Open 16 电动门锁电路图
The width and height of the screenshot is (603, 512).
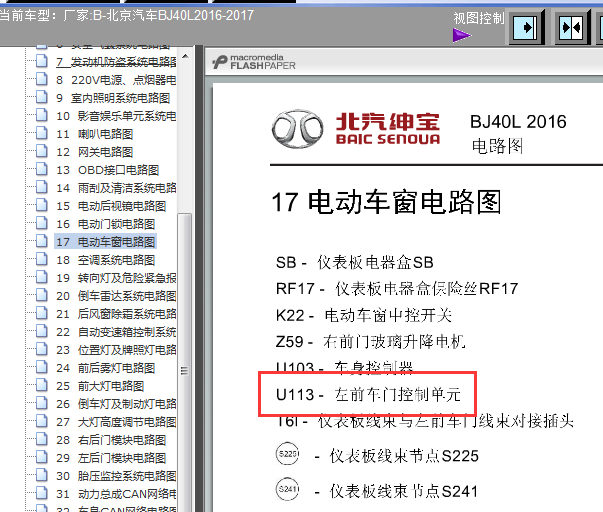point(106,224)
